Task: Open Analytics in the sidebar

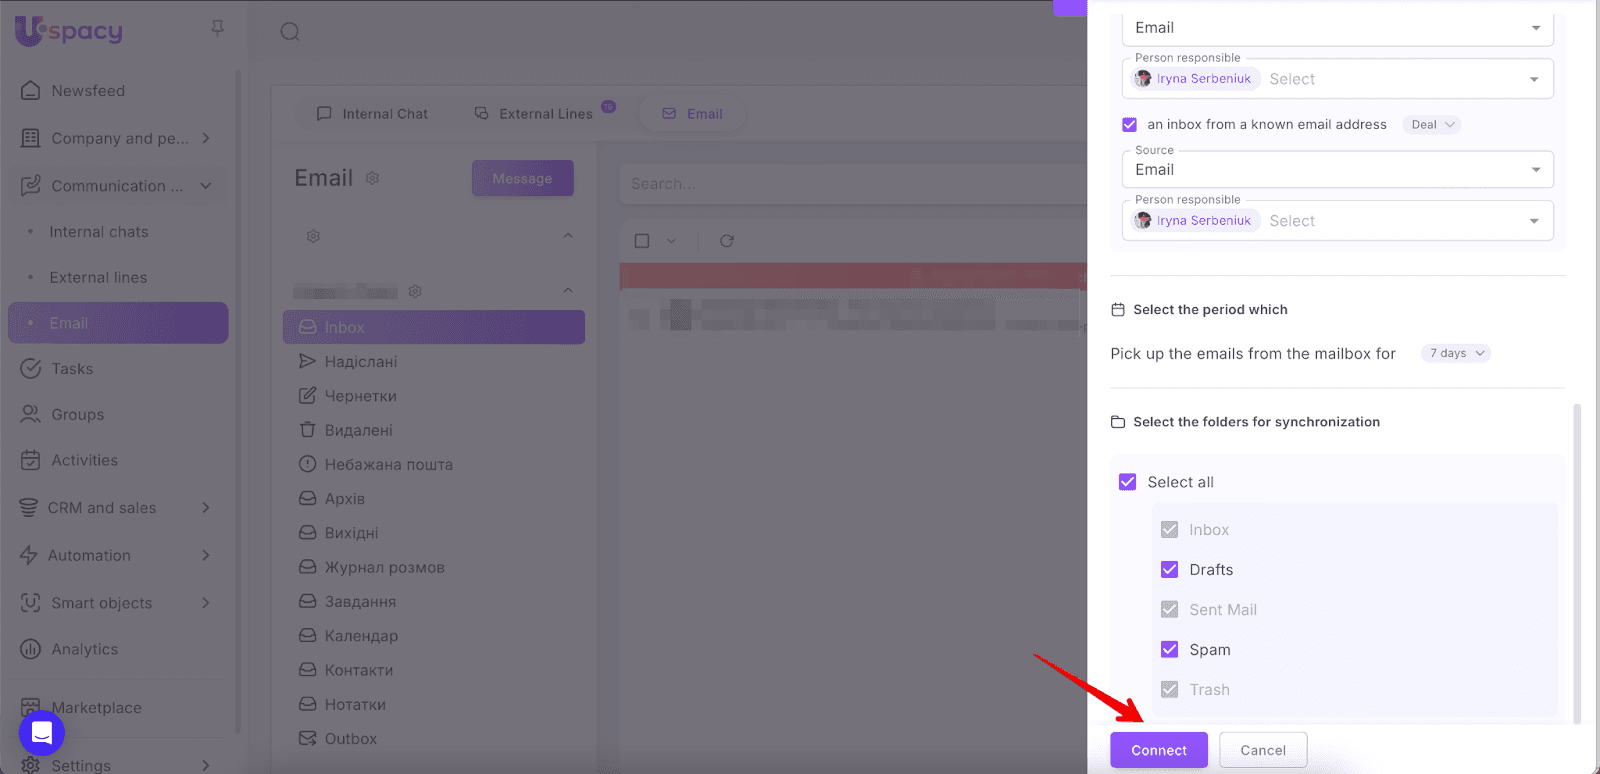Action: click(x=85, y=649)
